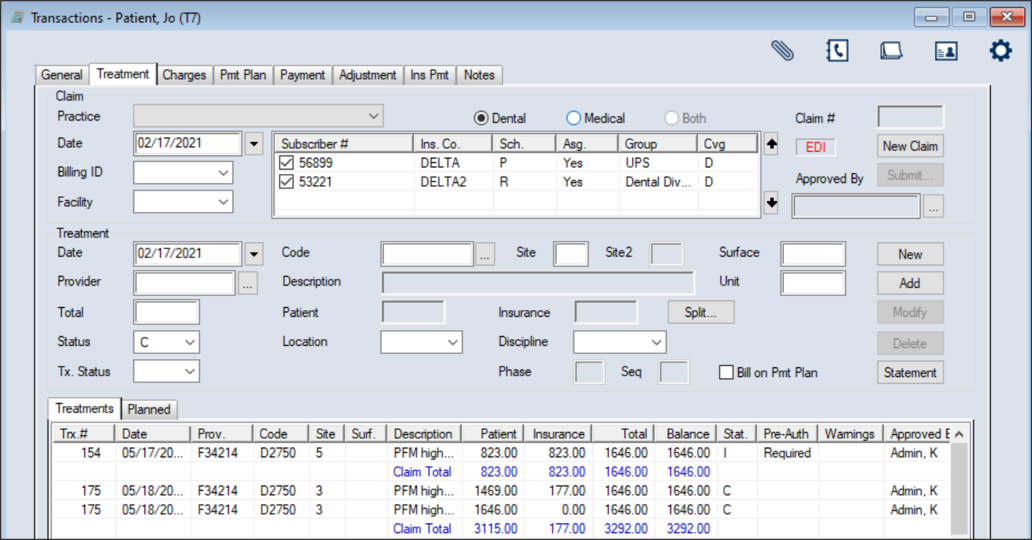
Task: Open the settings gear icon
Action: point(1000,51)
